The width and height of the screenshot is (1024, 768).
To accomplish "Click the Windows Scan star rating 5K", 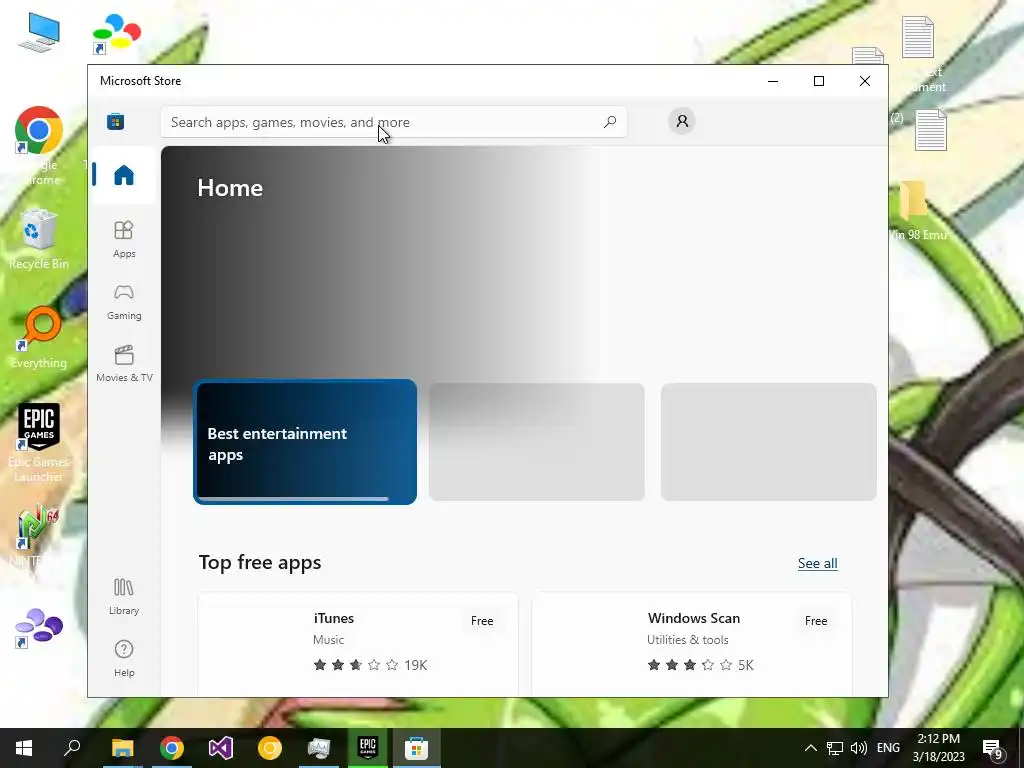I will point(700,665).
